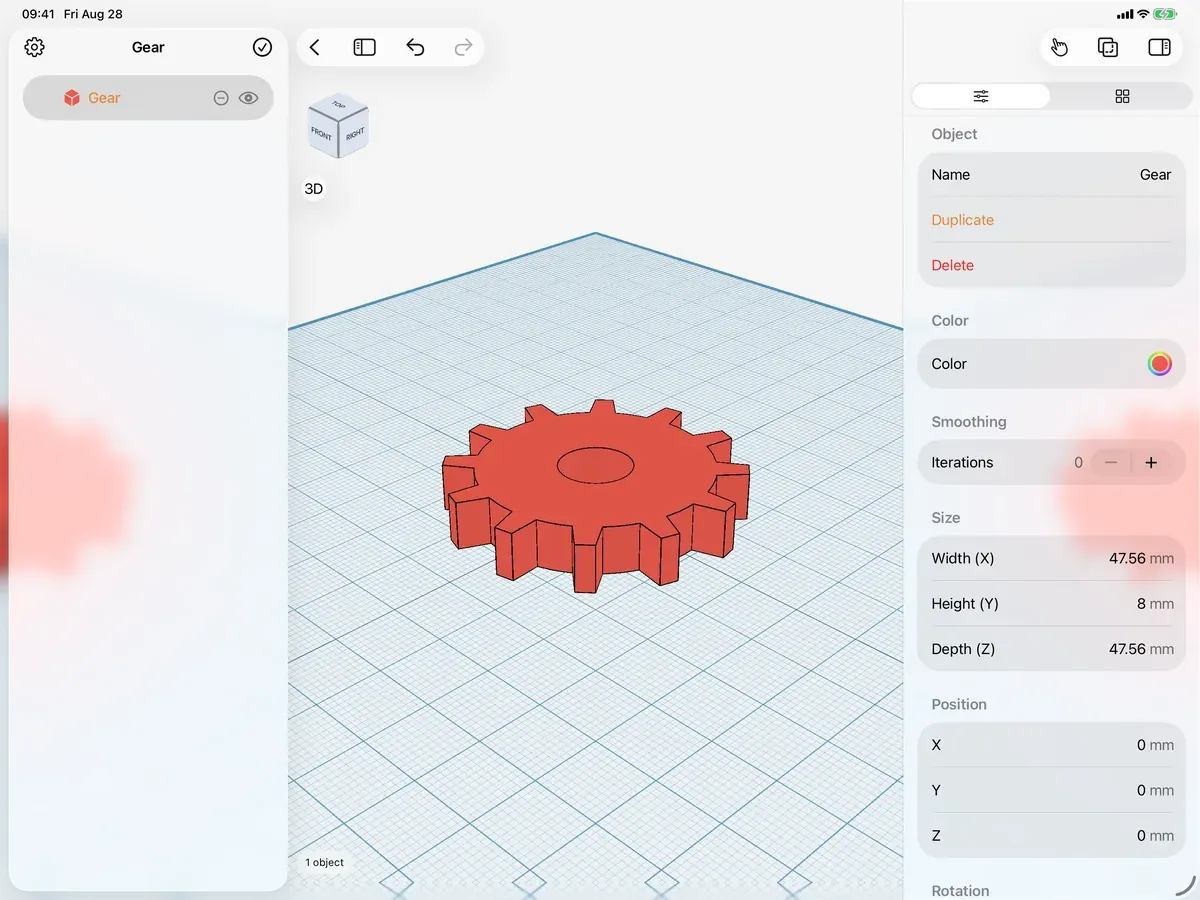Tap the Wi-Fi icon in status bar
This screenshot has height=900, width=1200.
(1143, 14)
